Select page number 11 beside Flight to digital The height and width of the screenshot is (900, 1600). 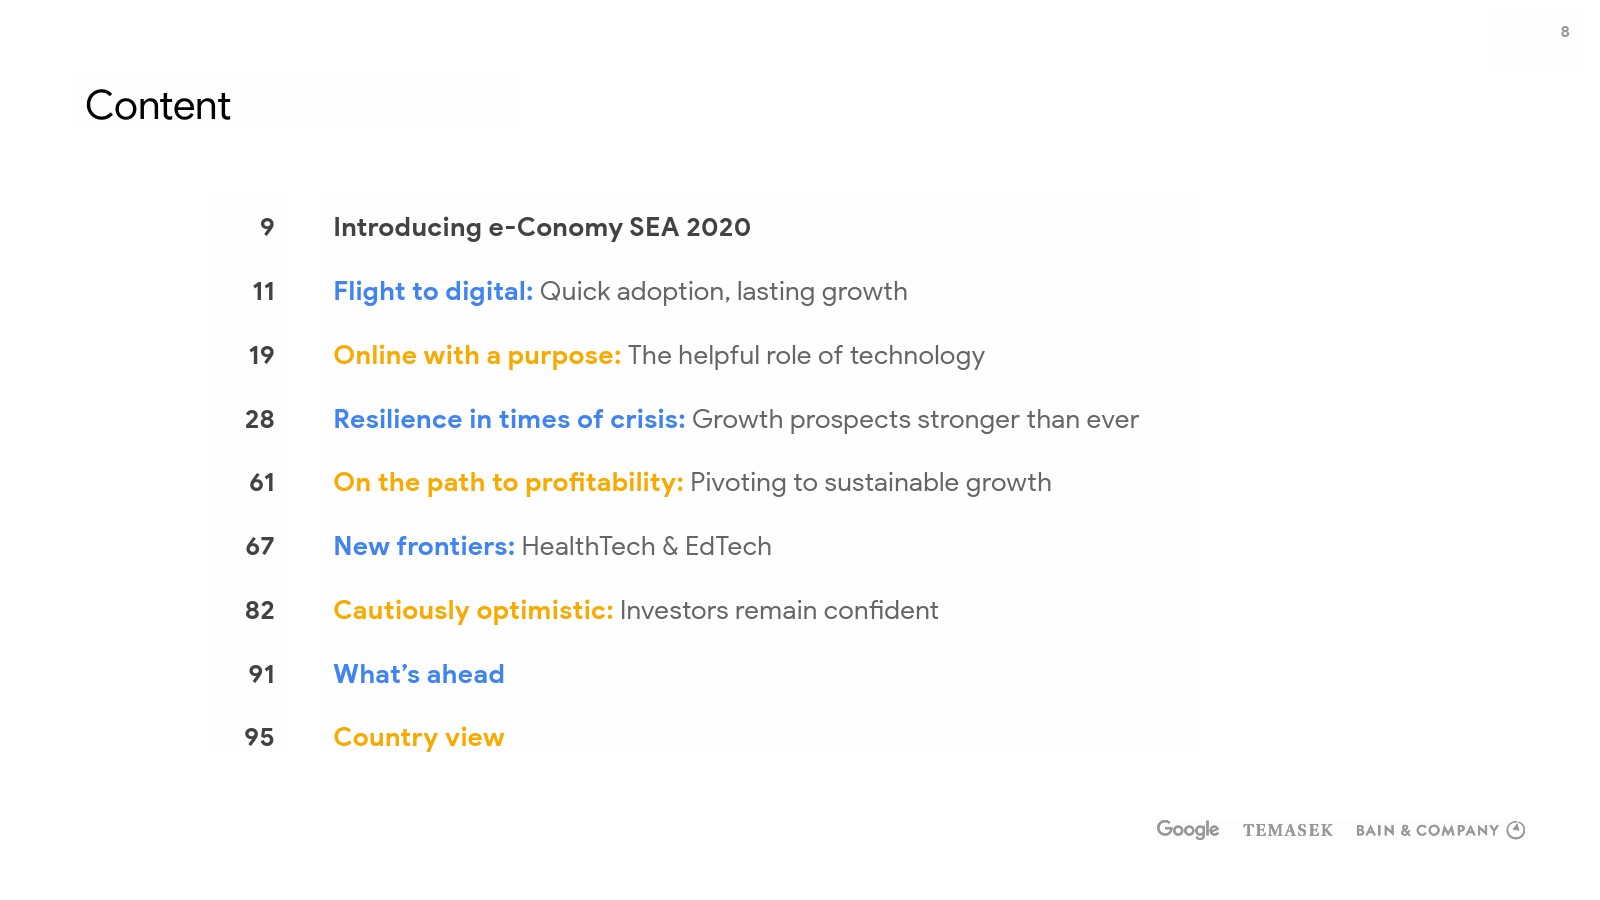pos(263,291)
